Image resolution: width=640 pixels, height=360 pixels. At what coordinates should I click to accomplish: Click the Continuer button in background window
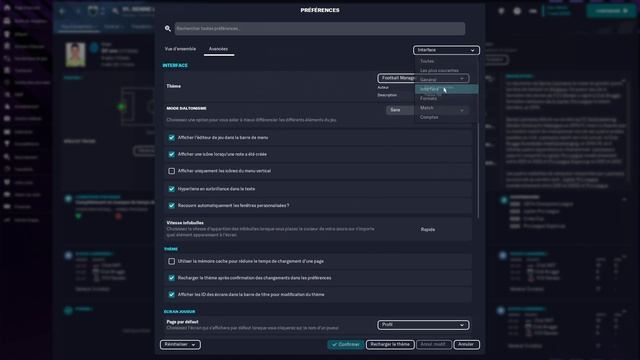(611, 11)
